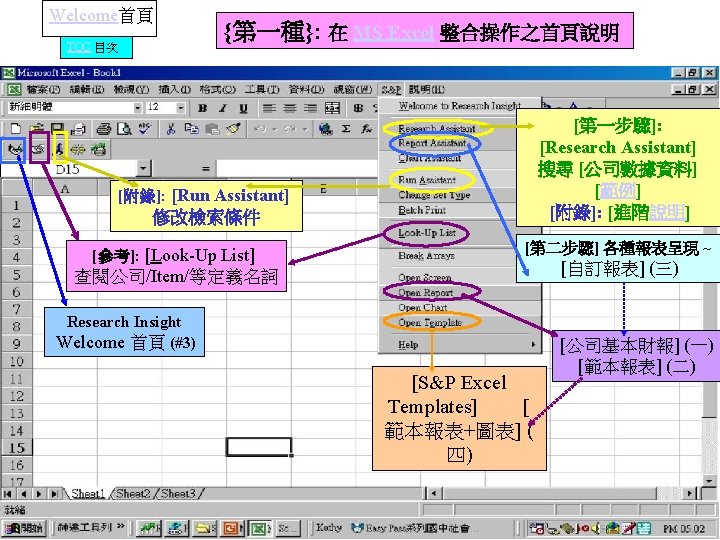
Task: Open Print Preview from the toolbar
Action: coord(124,129)
